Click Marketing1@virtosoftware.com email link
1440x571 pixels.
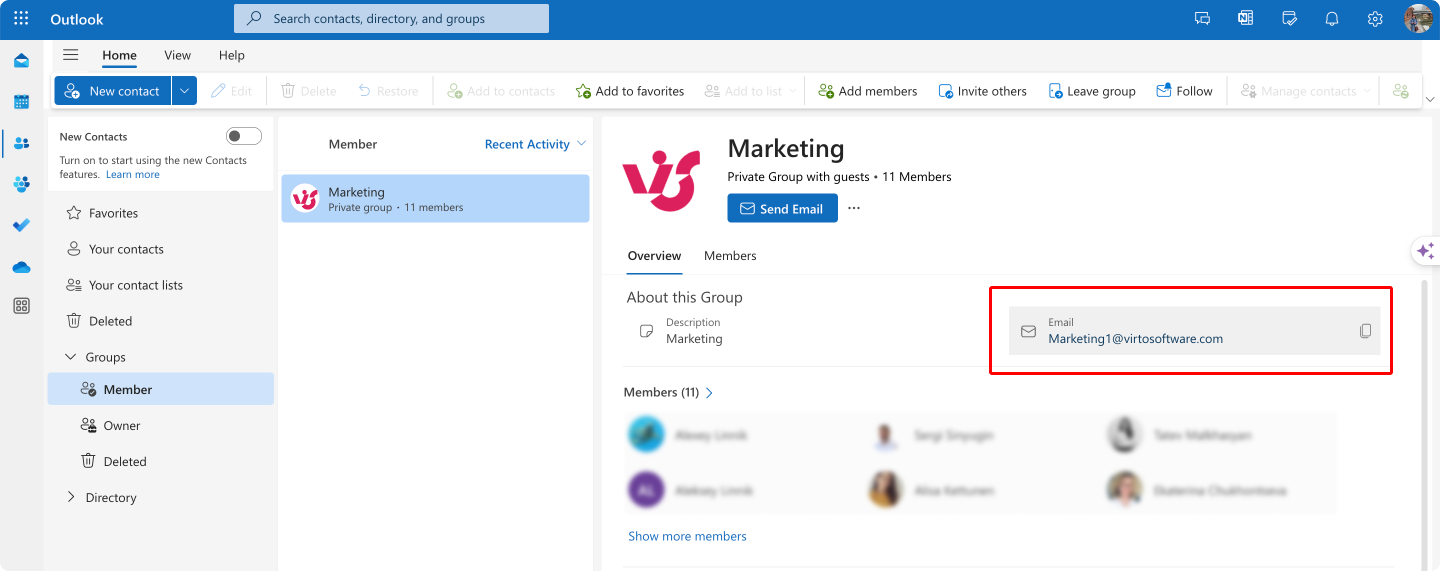pyautogui.click(x=1135, y=338)
